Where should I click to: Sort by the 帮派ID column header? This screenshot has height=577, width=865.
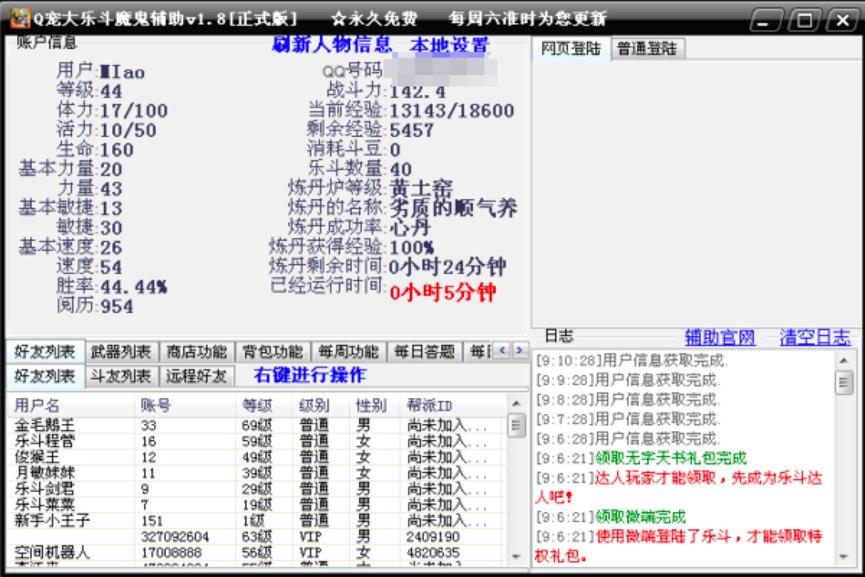click(x=453, y=405)
